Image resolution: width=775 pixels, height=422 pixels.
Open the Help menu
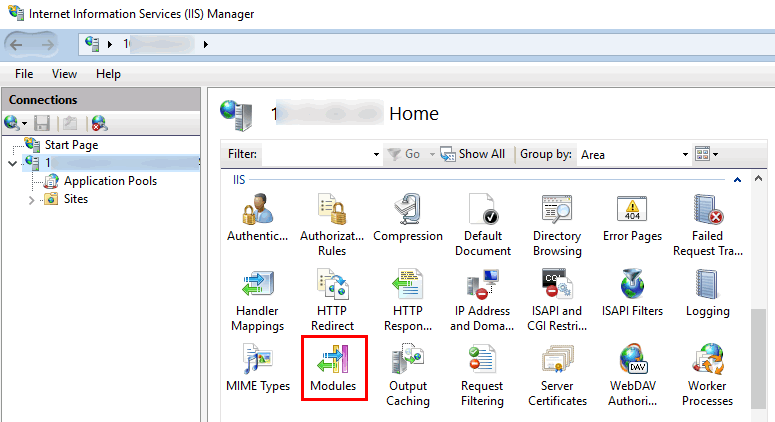click(x=108, y=74)
